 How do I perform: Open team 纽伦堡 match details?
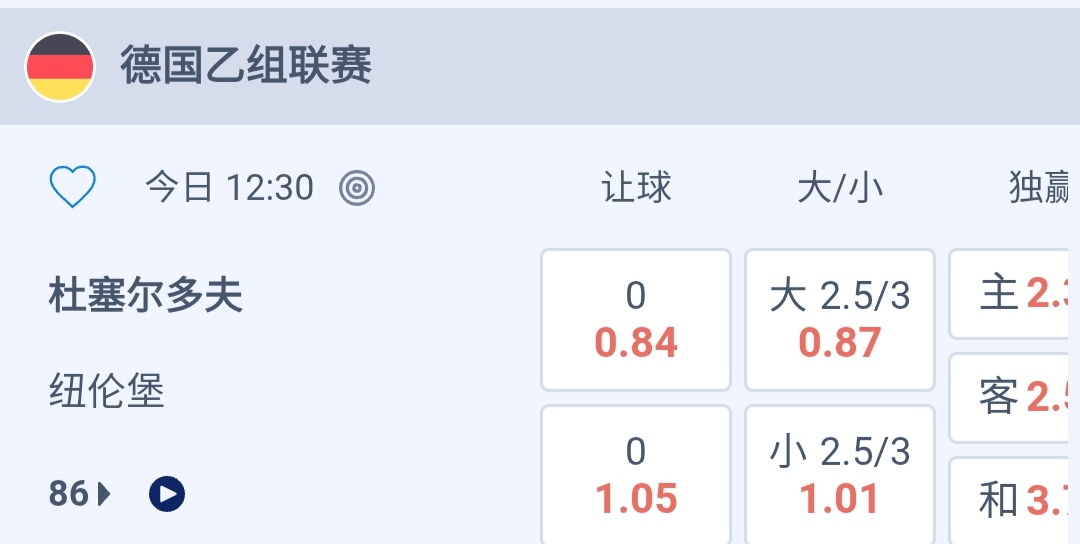107,391
